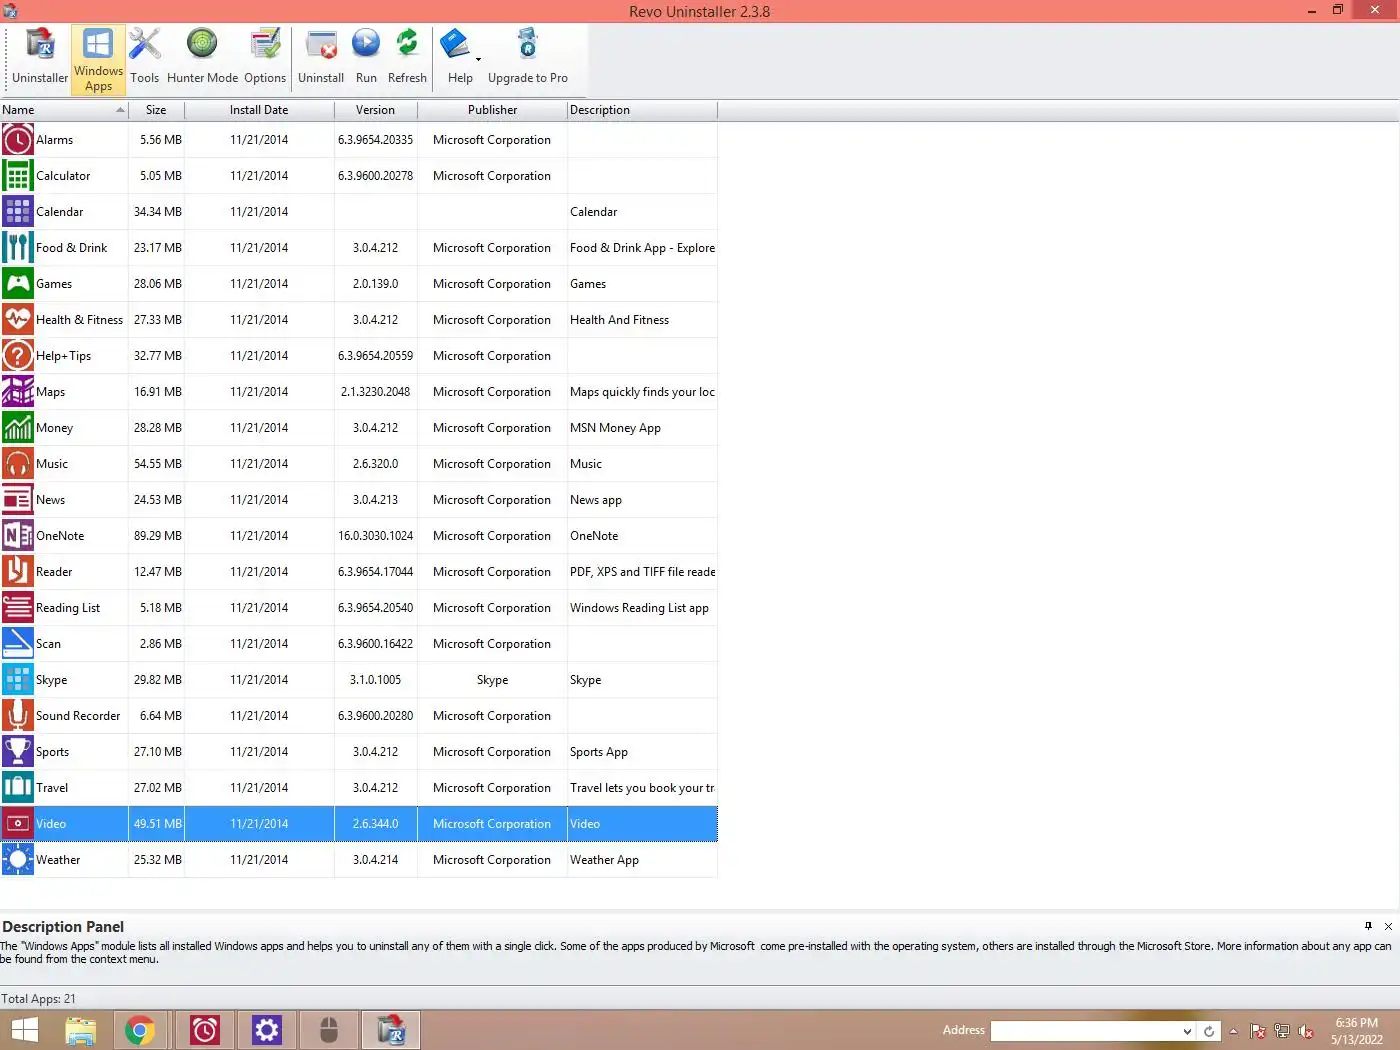
Task: Sort by the Description column header
Action: (642, 110)
